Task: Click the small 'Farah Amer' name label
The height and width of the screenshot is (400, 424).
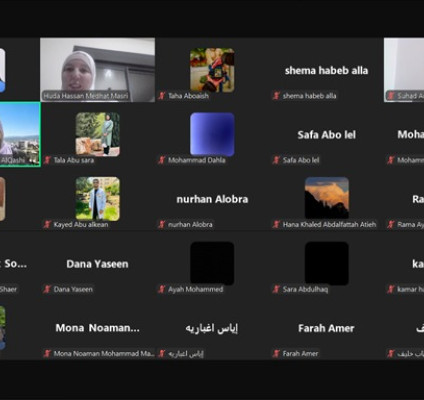Action: [300, 354]
